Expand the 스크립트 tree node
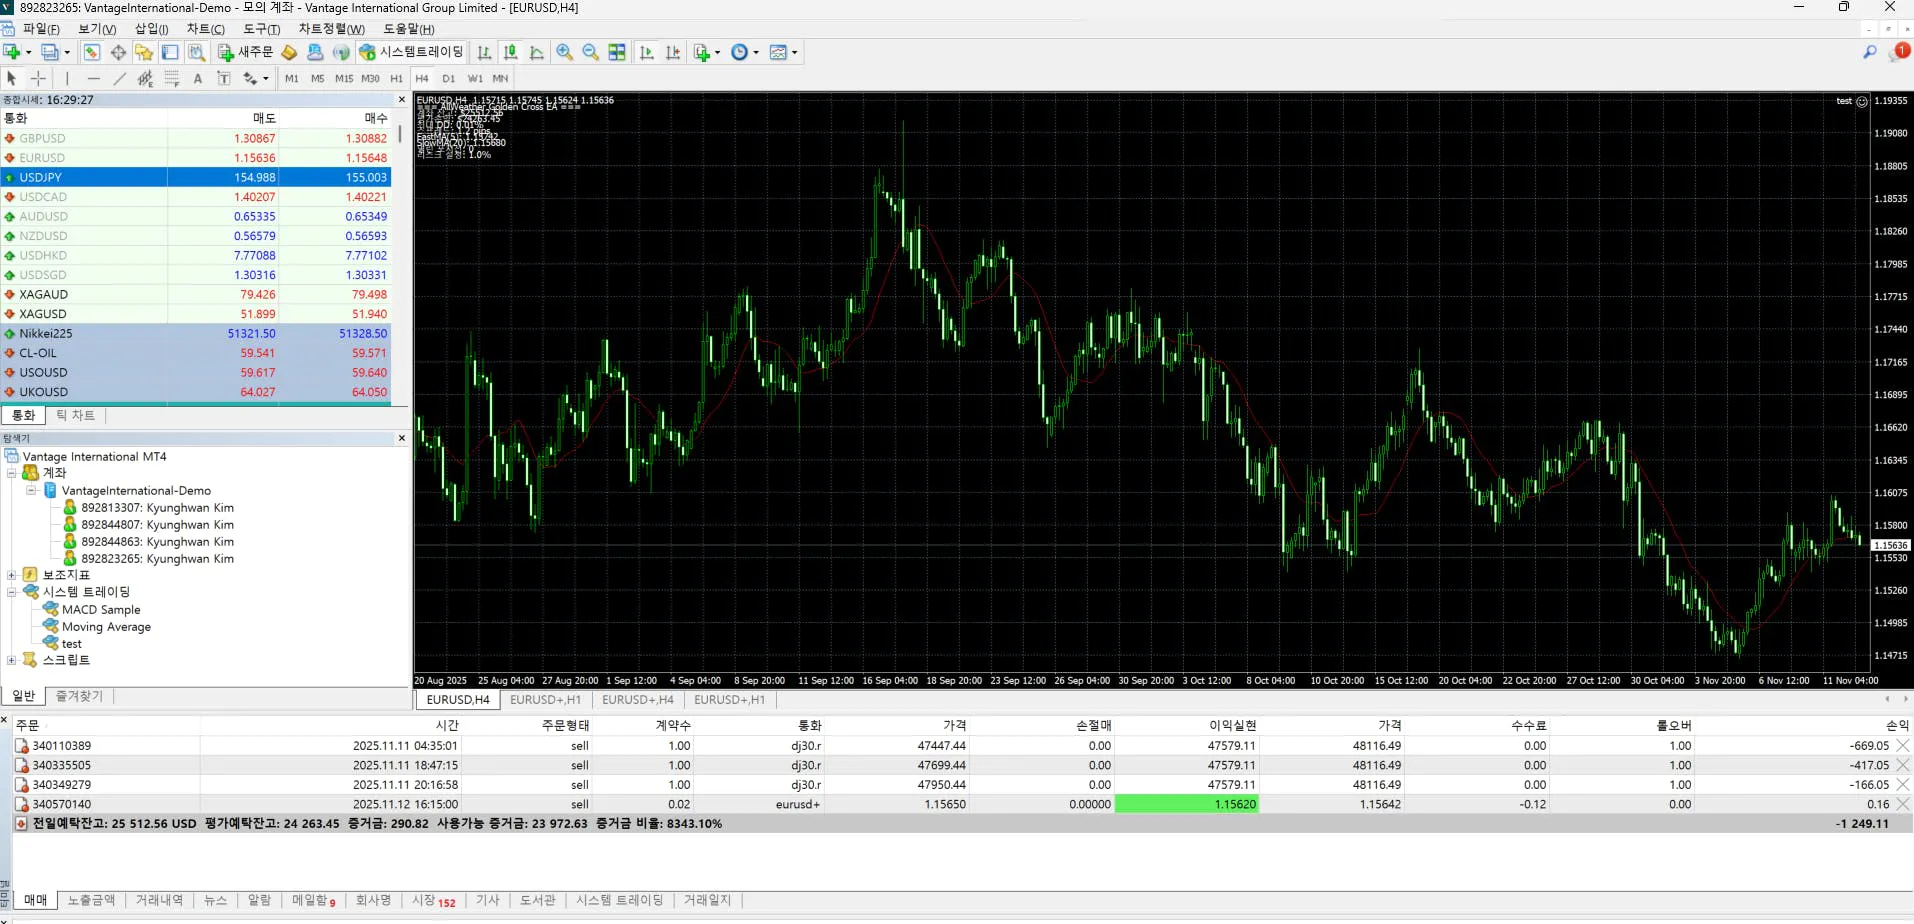Image resolution: width=1914 pixels, height=924 pixels. [11, 660]
